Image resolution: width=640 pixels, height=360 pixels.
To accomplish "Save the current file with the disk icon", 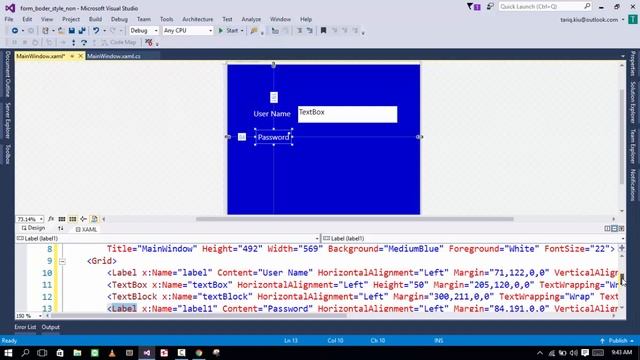I will [x=71, y=31].
